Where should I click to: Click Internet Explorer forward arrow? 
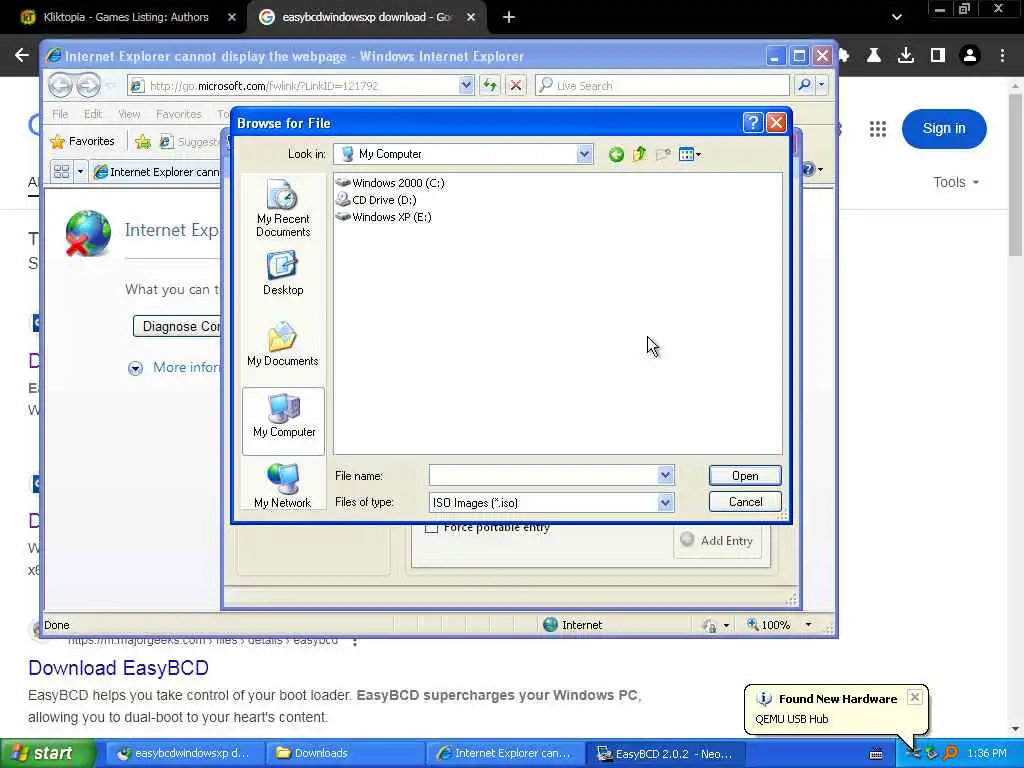coord(88,86)
